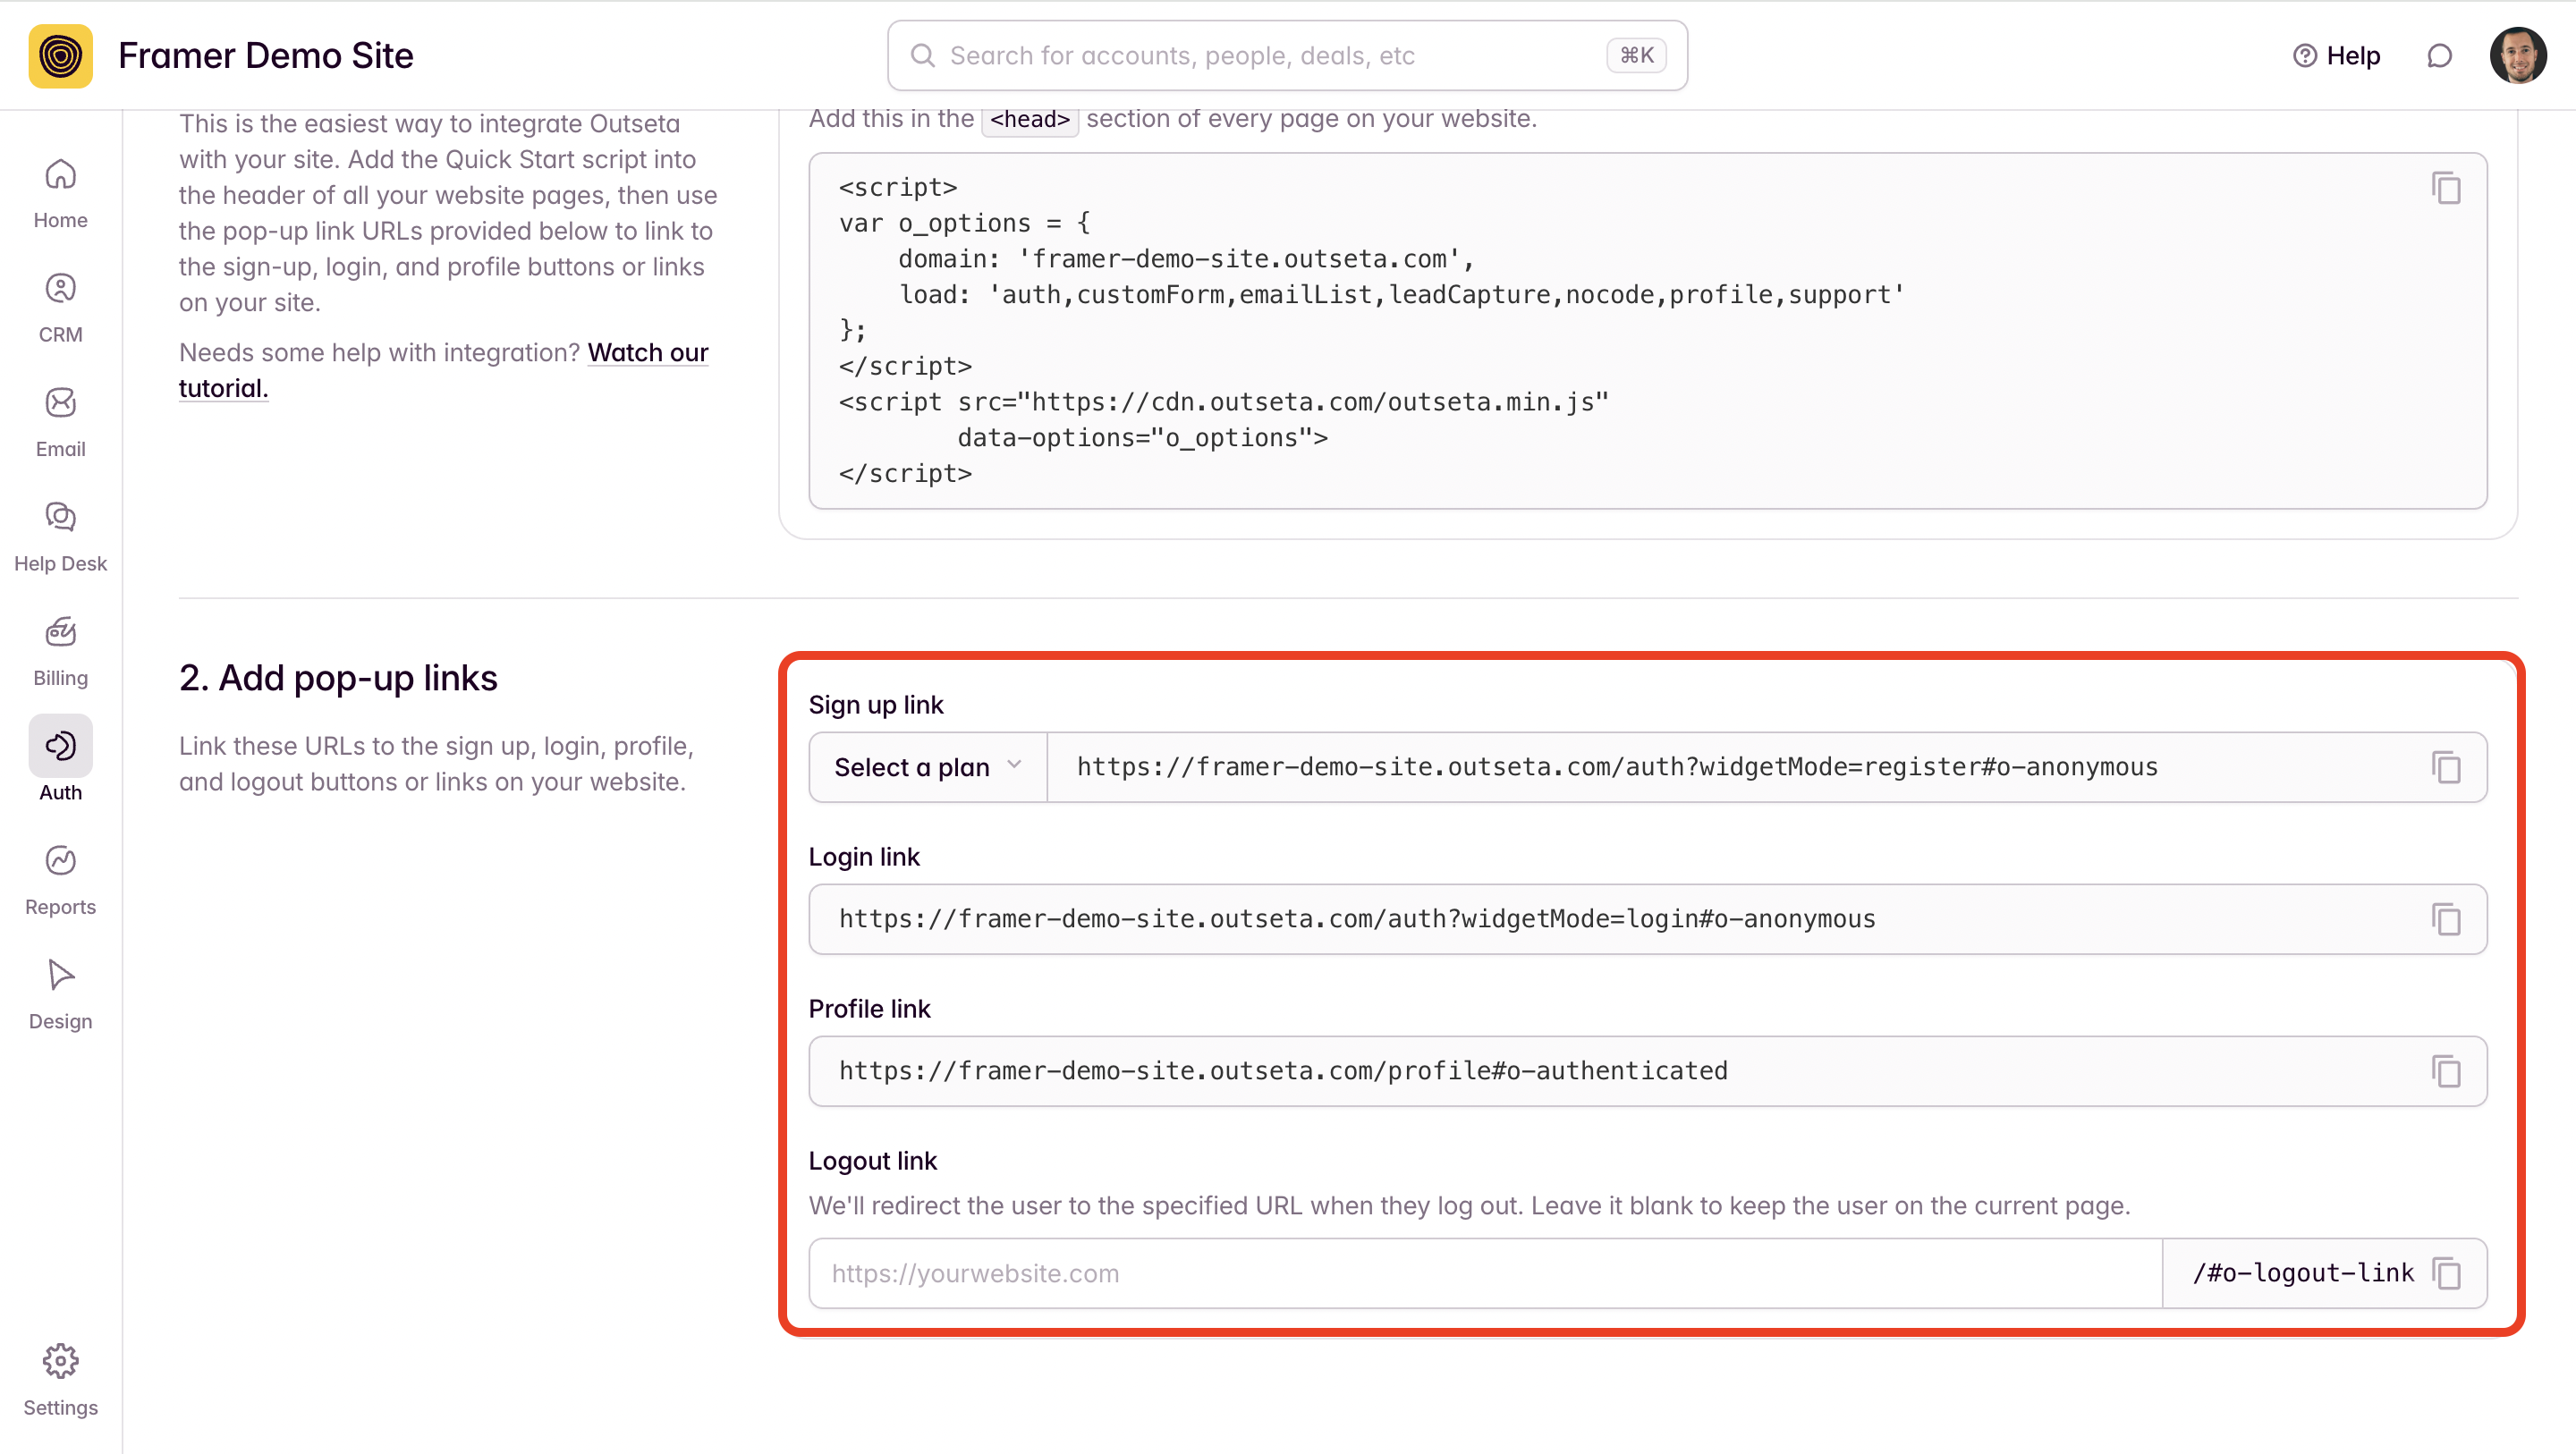Focus the logout redirect URL field

1484,1273
